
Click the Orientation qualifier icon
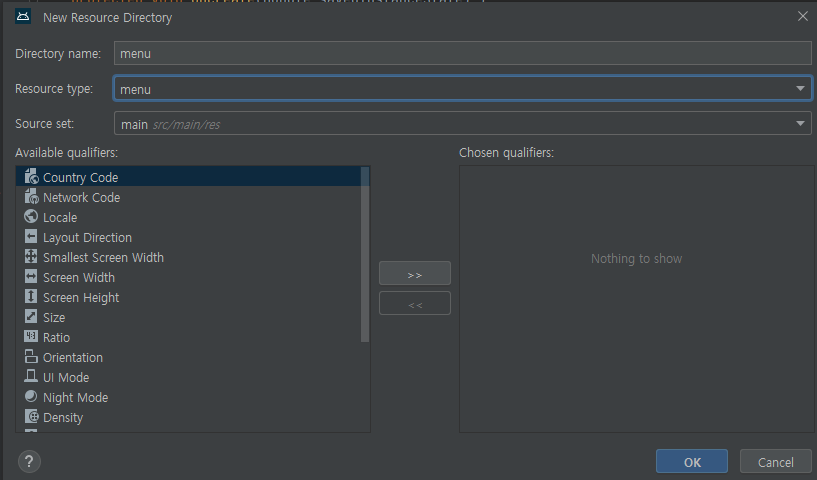31,356
